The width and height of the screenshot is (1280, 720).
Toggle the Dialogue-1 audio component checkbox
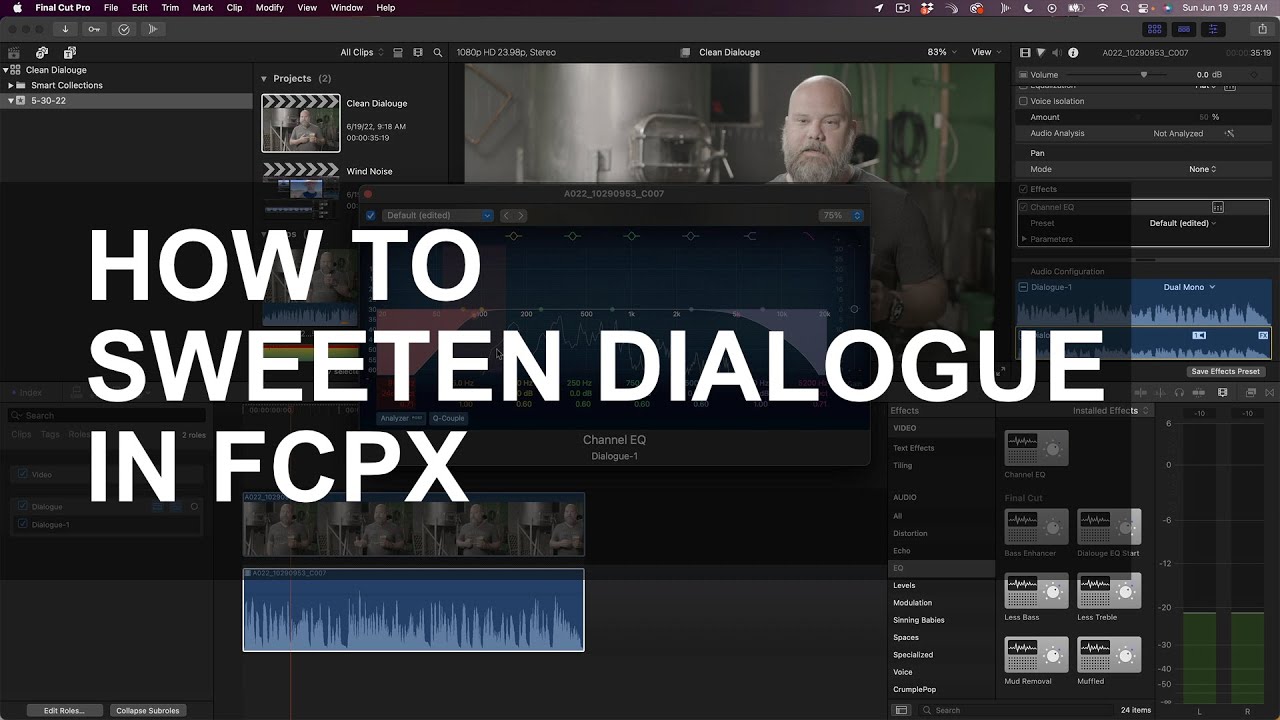click(1023, 287)
